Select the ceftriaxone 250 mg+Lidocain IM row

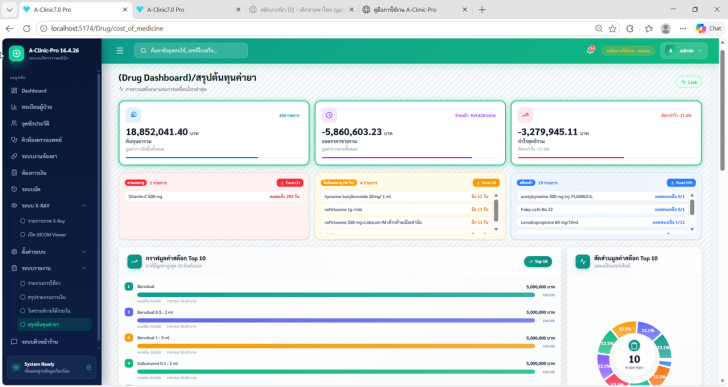click(406, 223)
